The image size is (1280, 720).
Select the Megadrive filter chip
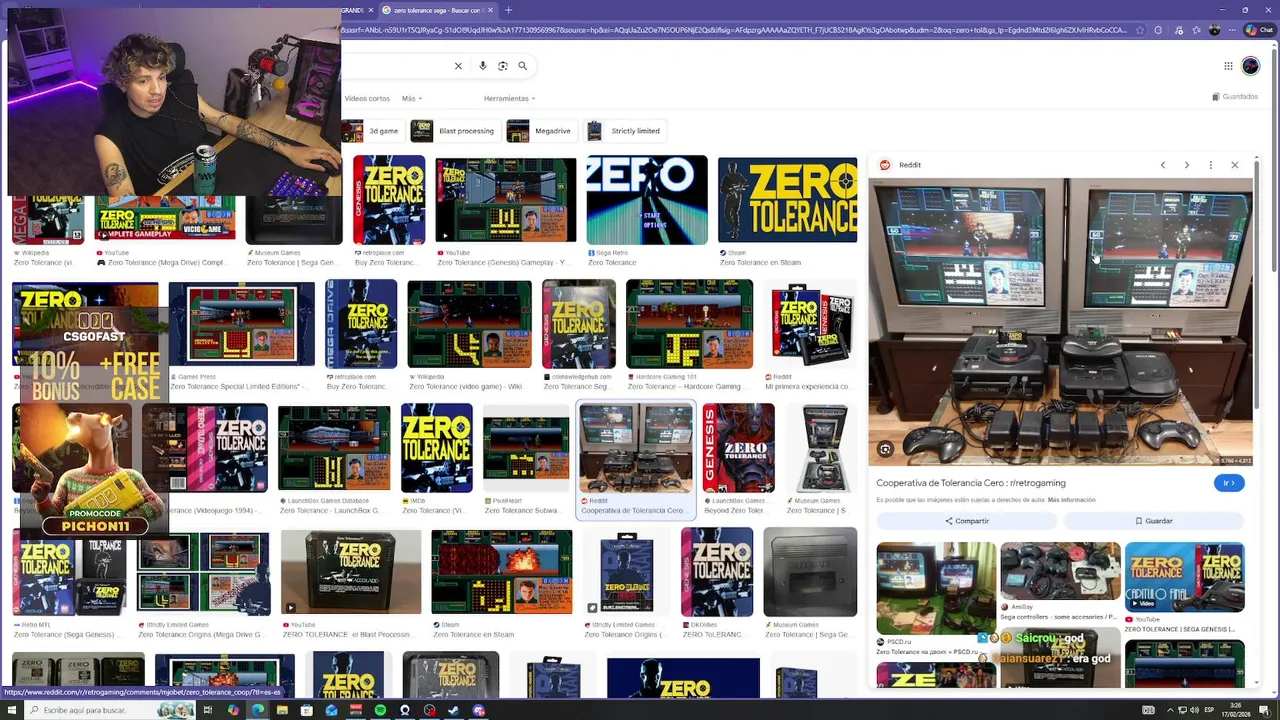coord(541,131)
